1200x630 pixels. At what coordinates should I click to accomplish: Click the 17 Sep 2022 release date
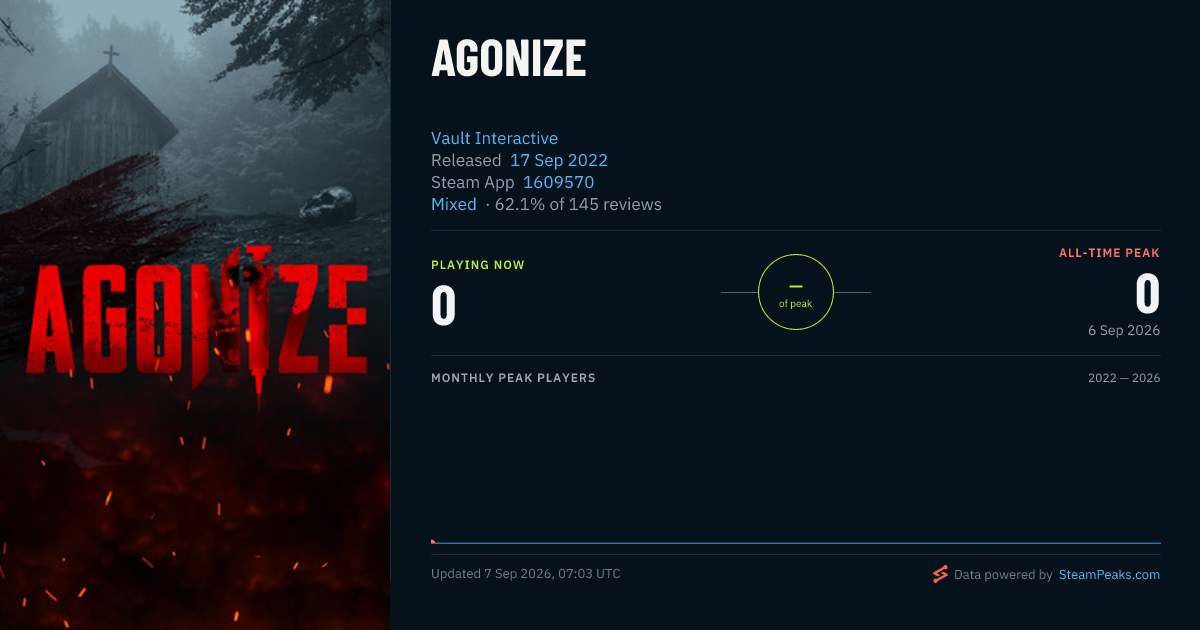click(559, 160)
